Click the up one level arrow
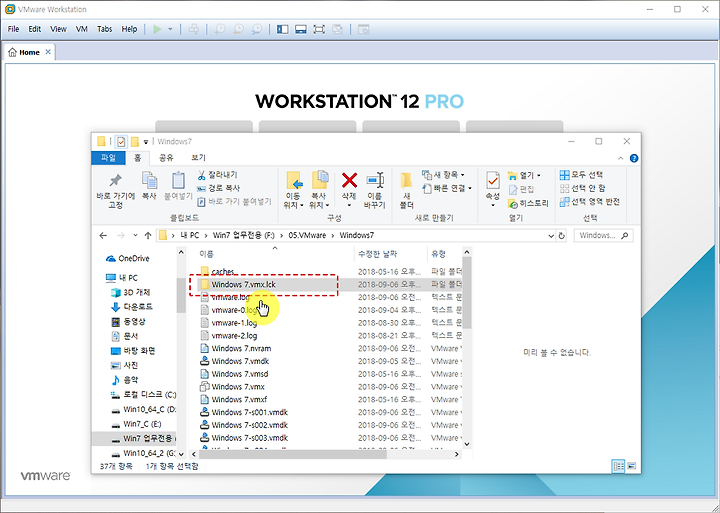 (147, 236)
